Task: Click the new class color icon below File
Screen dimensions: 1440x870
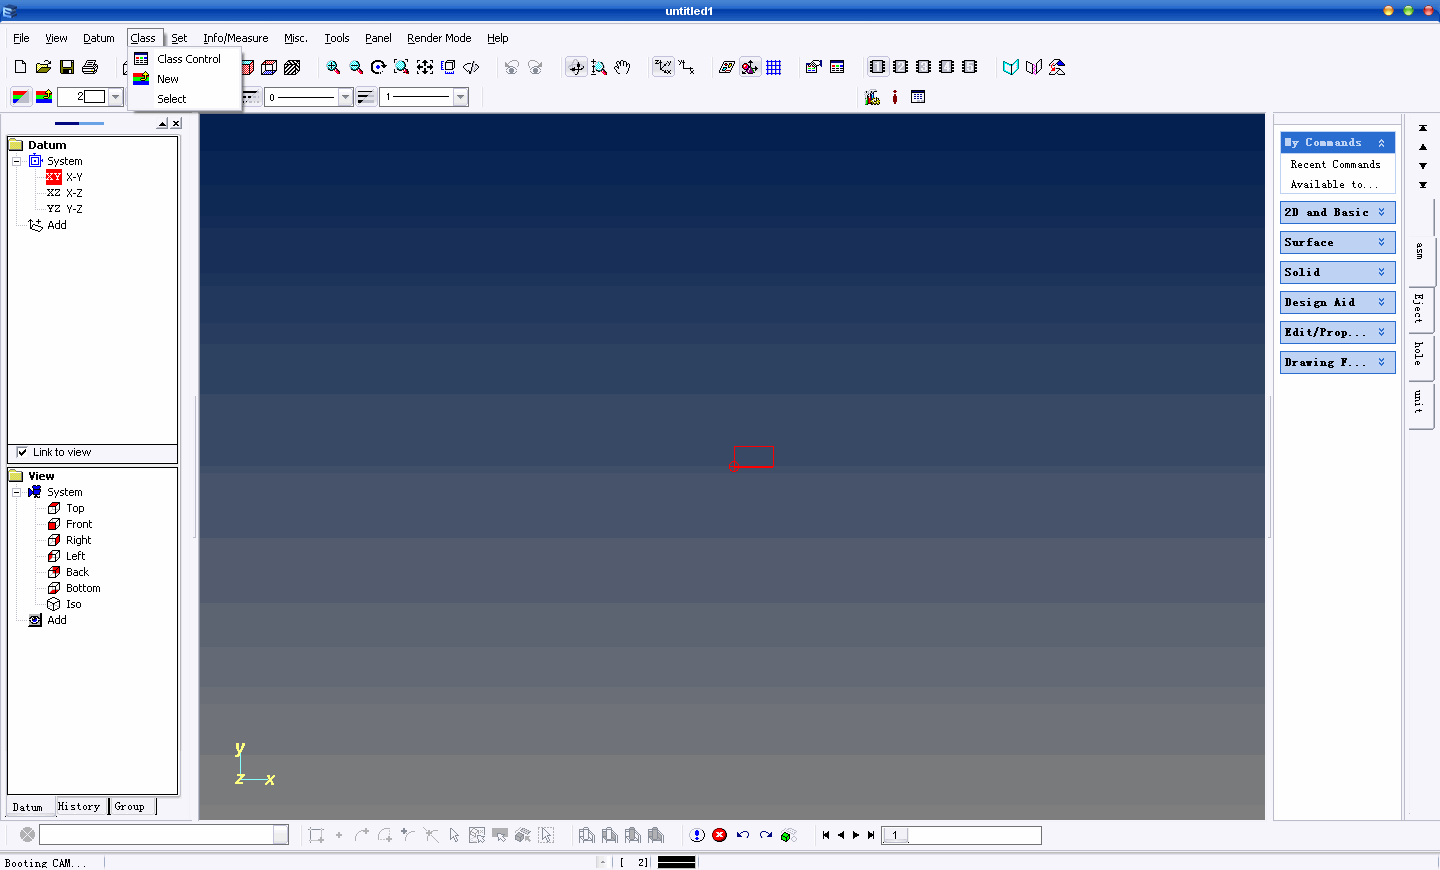Action: pyautogui.click(x=44, y=97)
